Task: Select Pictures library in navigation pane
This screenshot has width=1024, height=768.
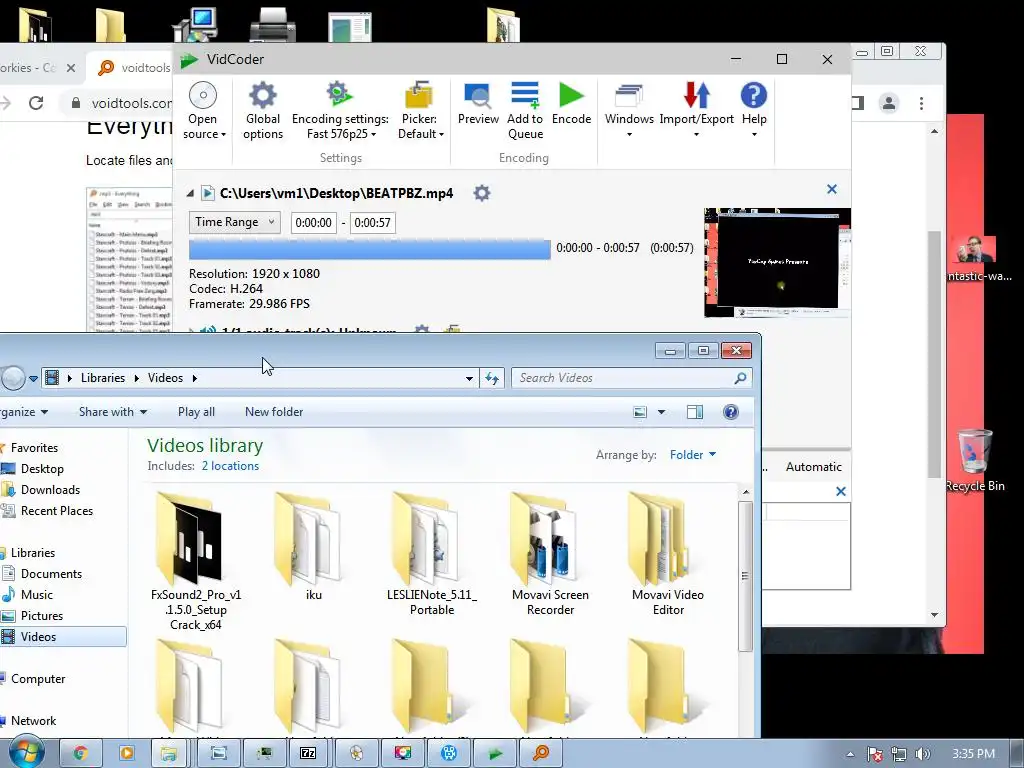Action: [42, 616]
